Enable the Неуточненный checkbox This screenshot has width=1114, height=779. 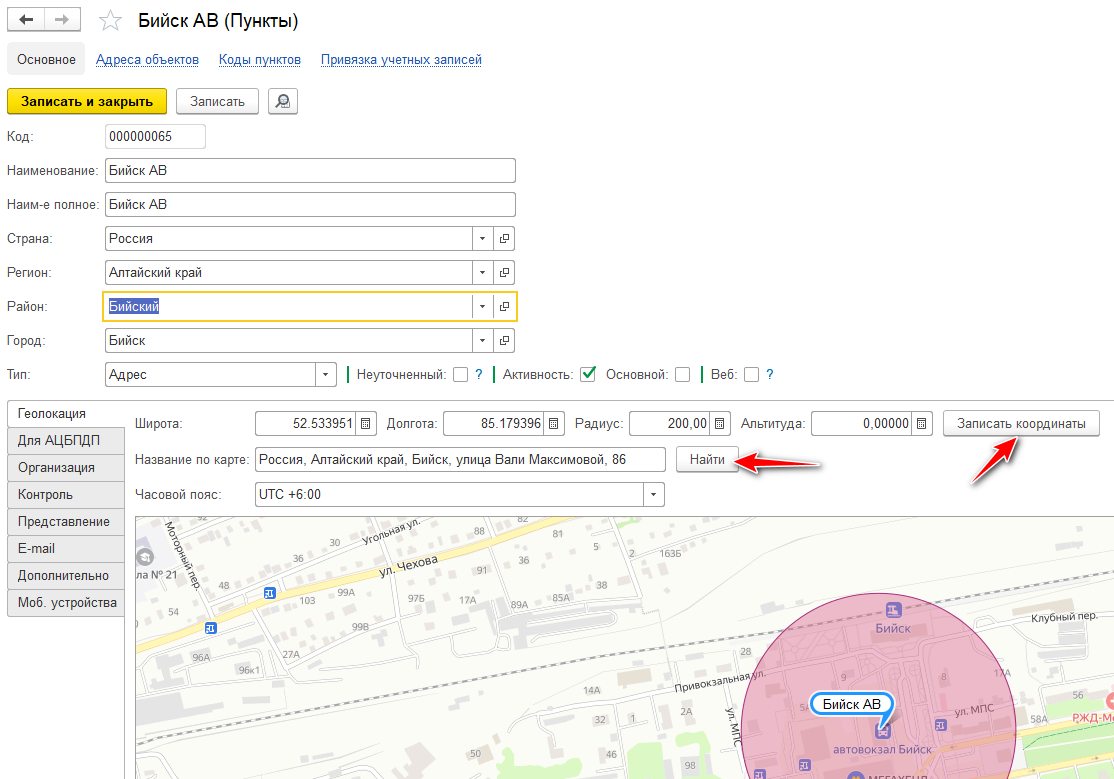coord(460,375)
